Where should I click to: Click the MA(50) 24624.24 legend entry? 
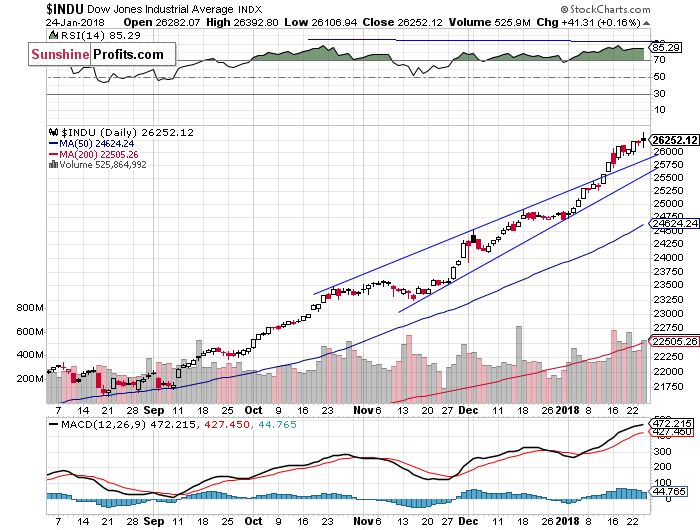click(x=91, y=144)
